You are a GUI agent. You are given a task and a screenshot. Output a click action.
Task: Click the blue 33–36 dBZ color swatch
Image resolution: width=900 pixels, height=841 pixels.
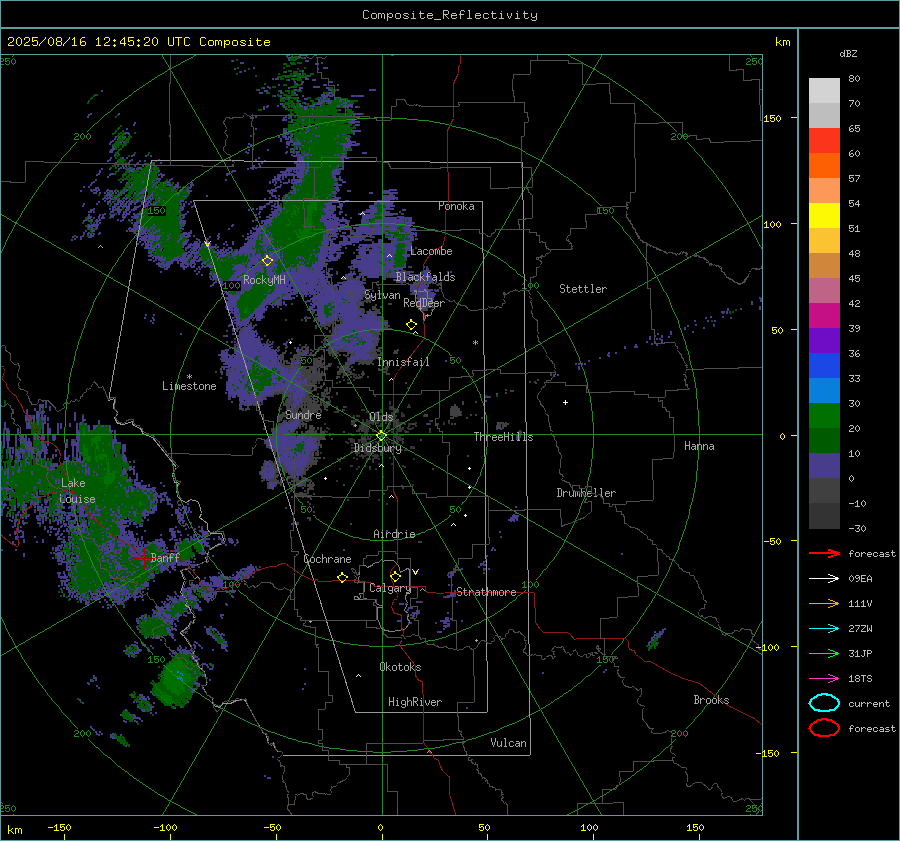(824, 366)
